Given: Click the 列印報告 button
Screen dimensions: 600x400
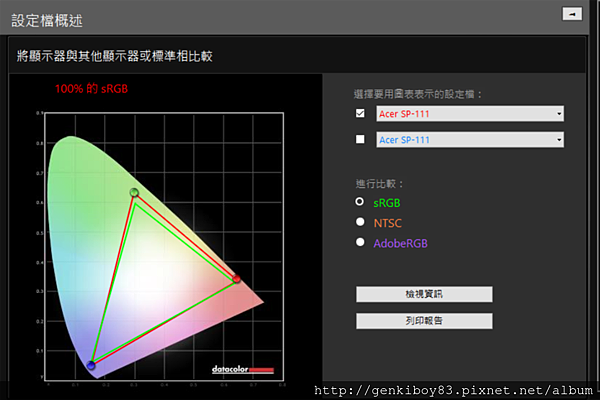Looking at the screenshot, I should (x=424, y=321).
